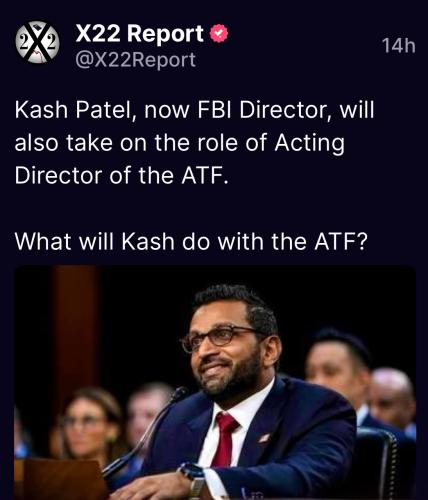Image resolution: width=428 pixels, height=500 pixels.
Task: Open the 14h post timestamp
Action: pos(399,45)
